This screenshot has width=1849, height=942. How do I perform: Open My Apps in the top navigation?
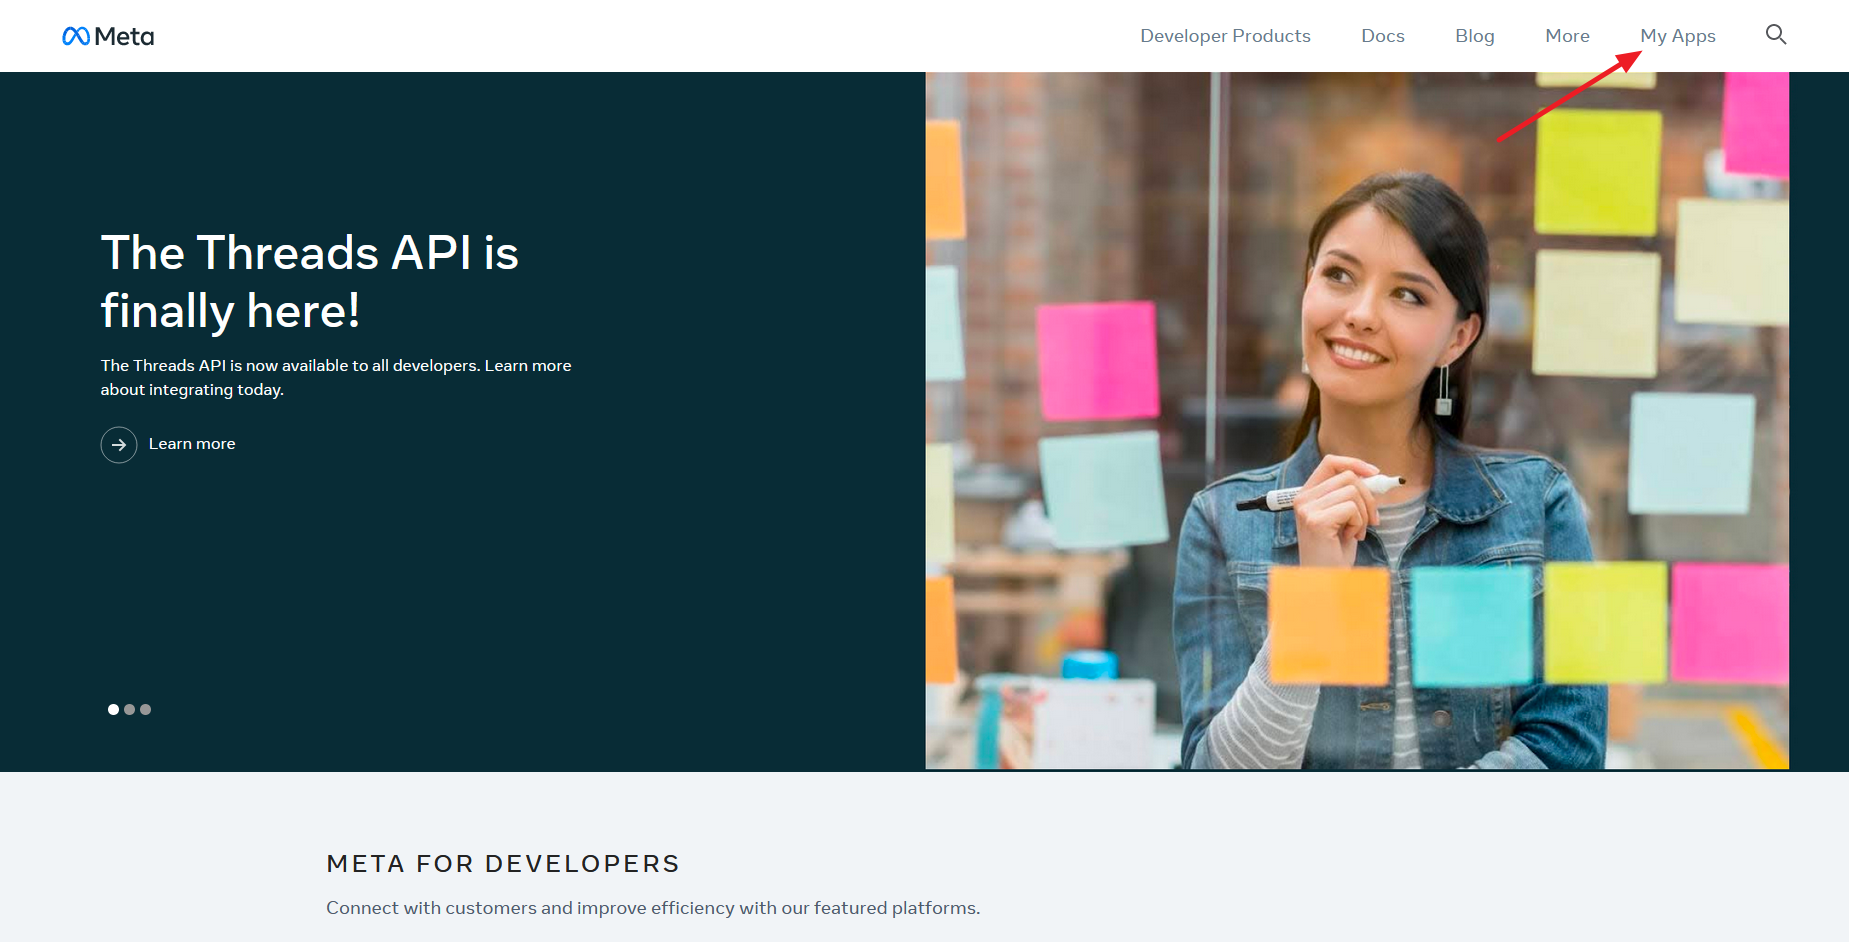1678,36
